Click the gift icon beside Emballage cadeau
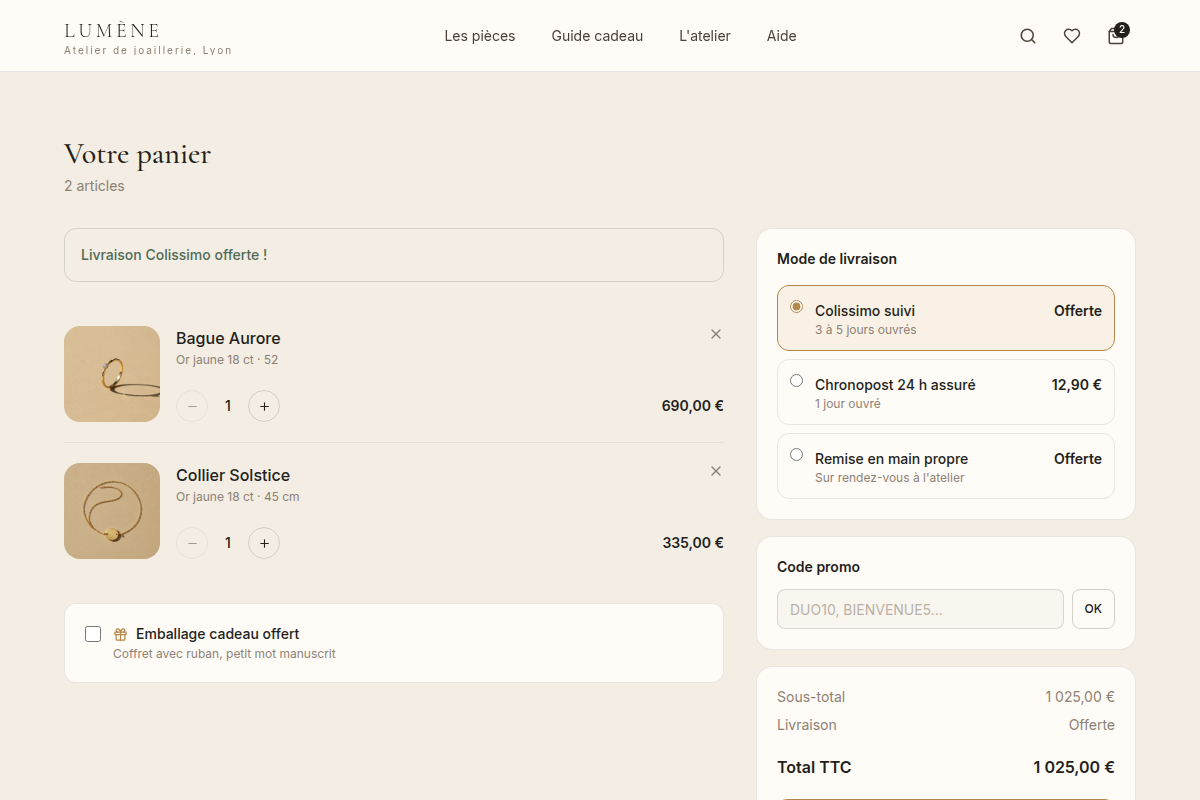 tap(120, 634)
